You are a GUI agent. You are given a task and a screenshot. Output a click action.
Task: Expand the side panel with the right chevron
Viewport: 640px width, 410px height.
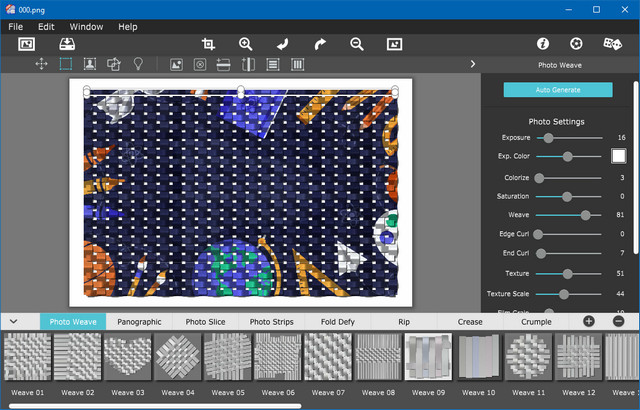[472, 64]
